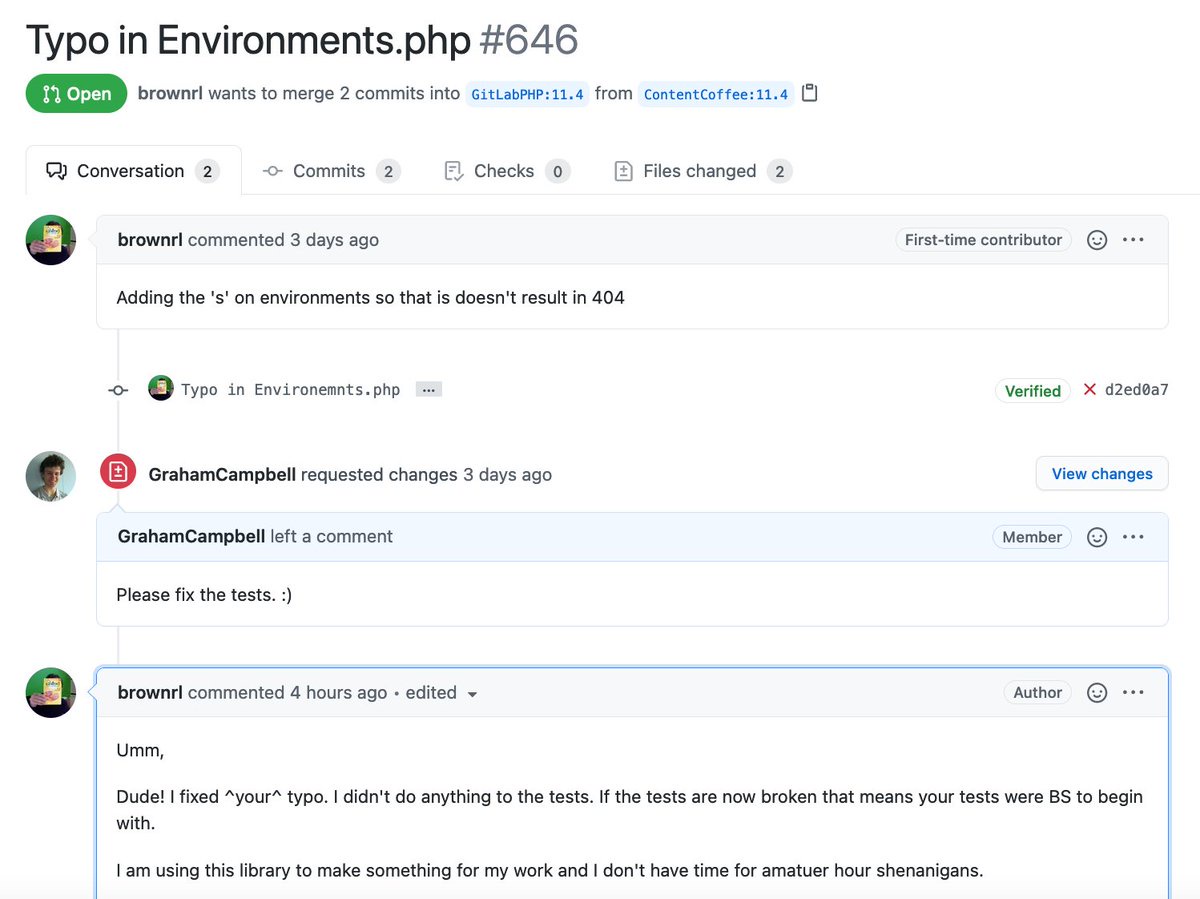This screenshot has width=1200, height=899.
Task: Open the three-dot menu on first comment
Action: tap(1133, 240)
